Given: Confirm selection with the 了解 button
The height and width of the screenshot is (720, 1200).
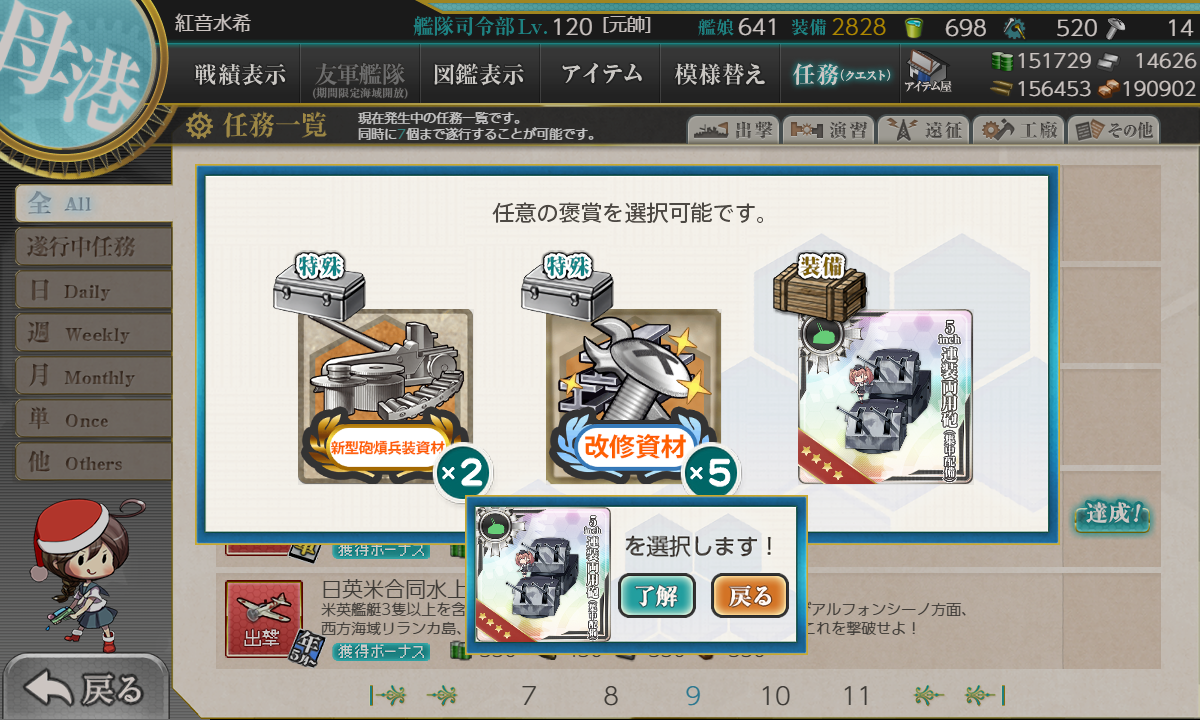Looking at the screenshot, I should click(657, 597).
